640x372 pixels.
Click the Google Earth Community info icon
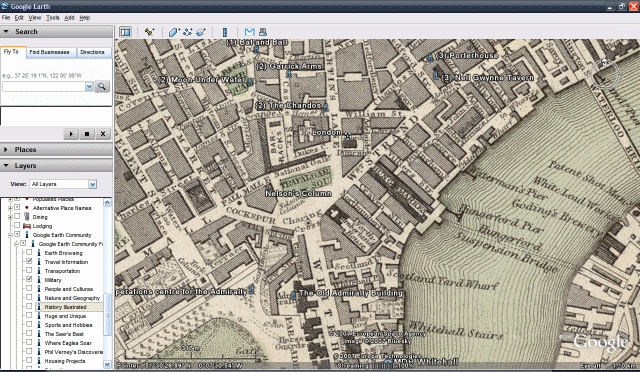(x=27, y=235)
